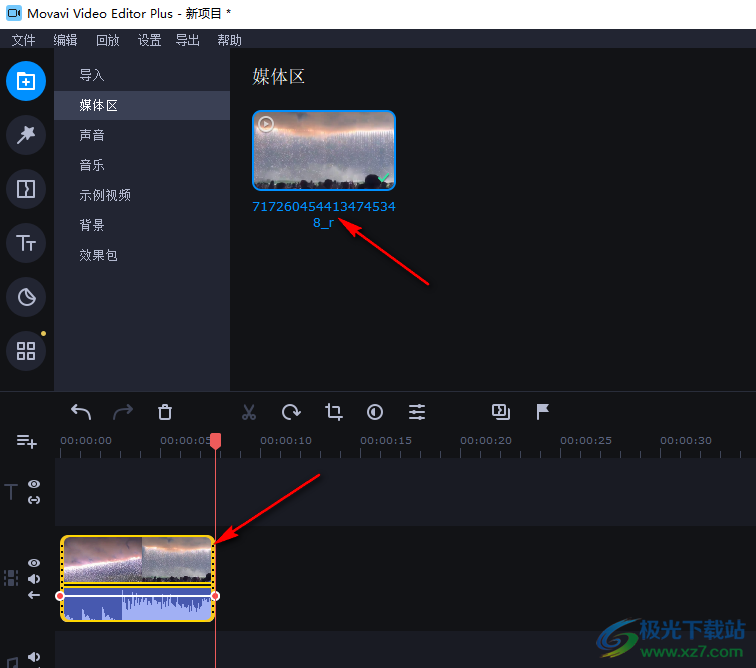Click the Rotate clip toolbar icon
Viewport: 756px width, 668px height.
(291, 412)
